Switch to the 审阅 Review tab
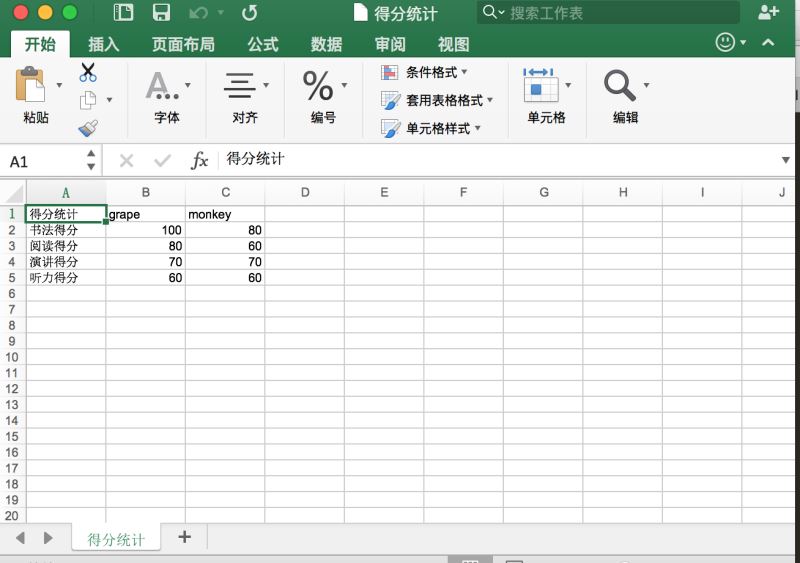Viewport: 800px width, 563px height. [390, 44]
